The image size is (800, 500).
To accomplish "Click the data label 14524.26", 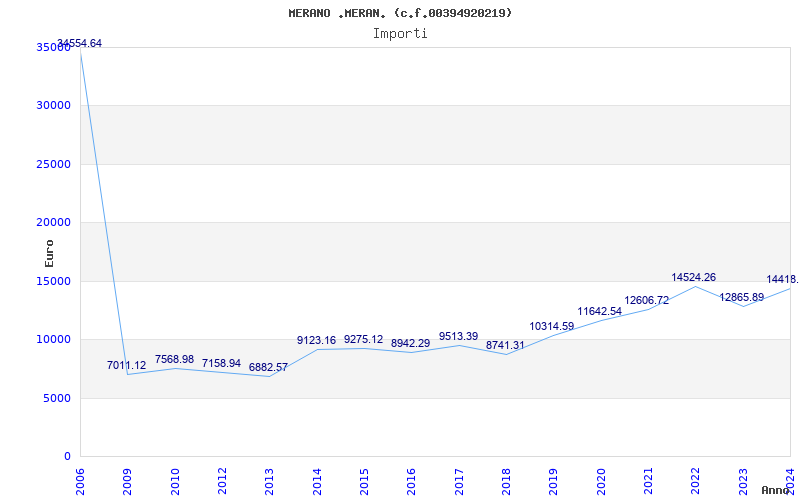I will 693,278.
